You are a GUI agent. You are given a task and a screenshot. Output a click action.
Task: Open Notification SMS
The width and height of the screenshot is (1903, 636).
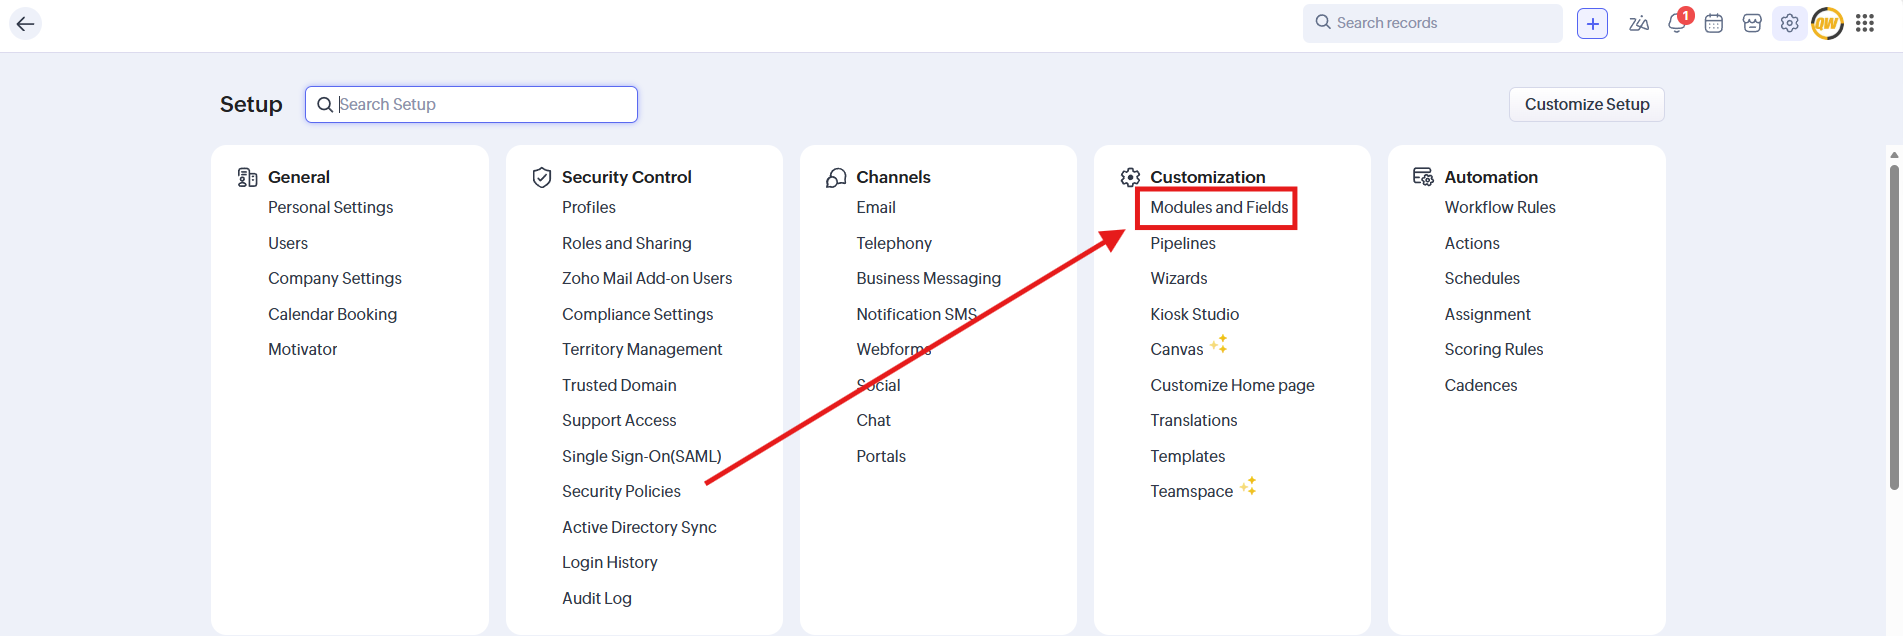click(x=917, y=314)
